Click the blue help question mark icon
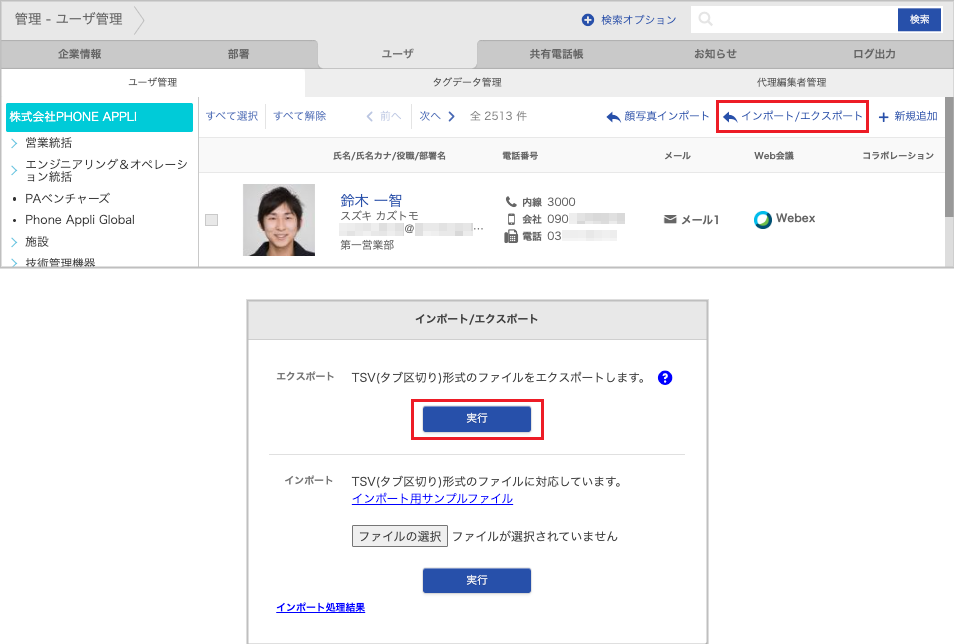 coord(665,378)
